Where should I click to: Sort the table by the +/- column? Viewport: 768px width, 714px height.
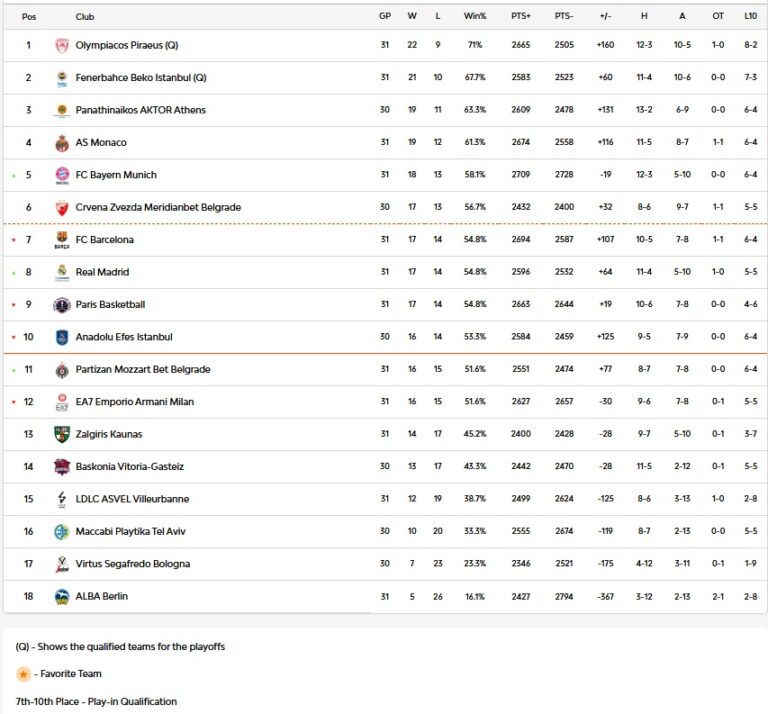tap(605, 16)
